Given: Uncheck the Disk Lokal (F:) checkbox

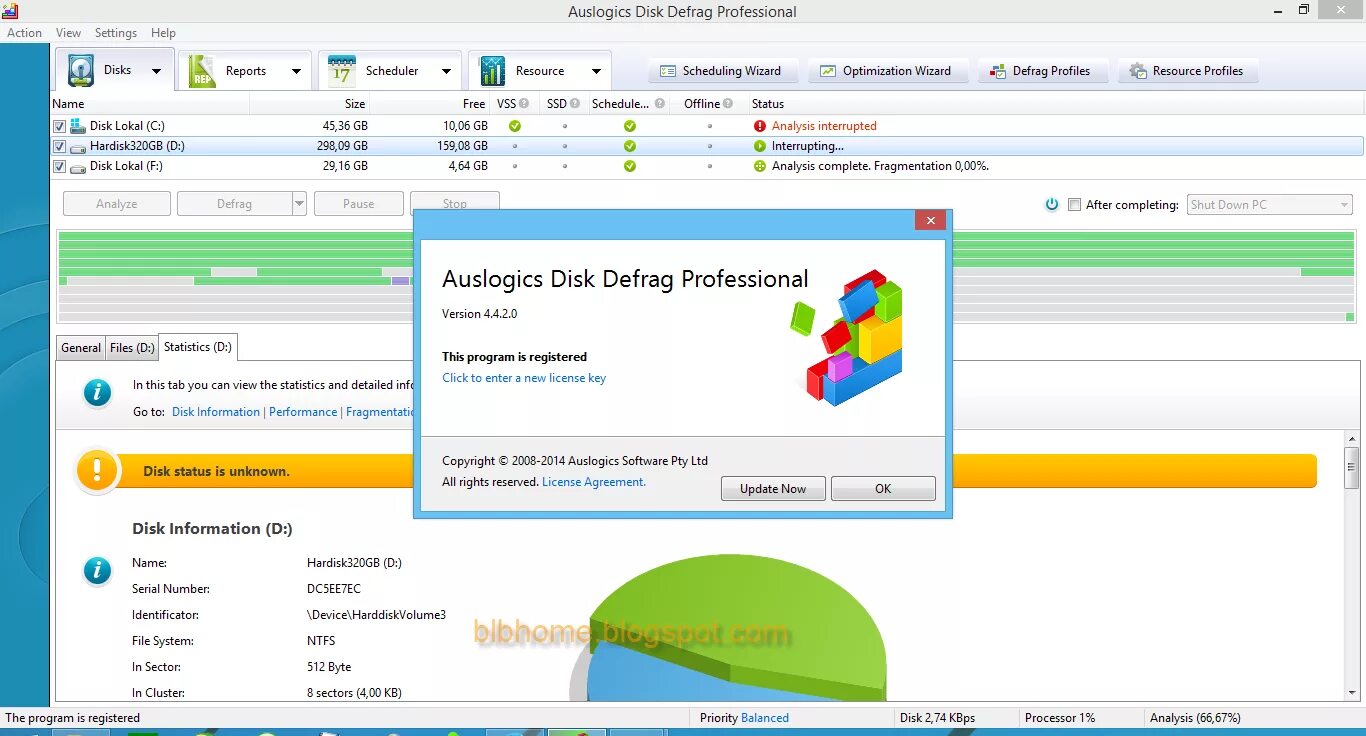Looking at the screenshot, I should 59,166.
